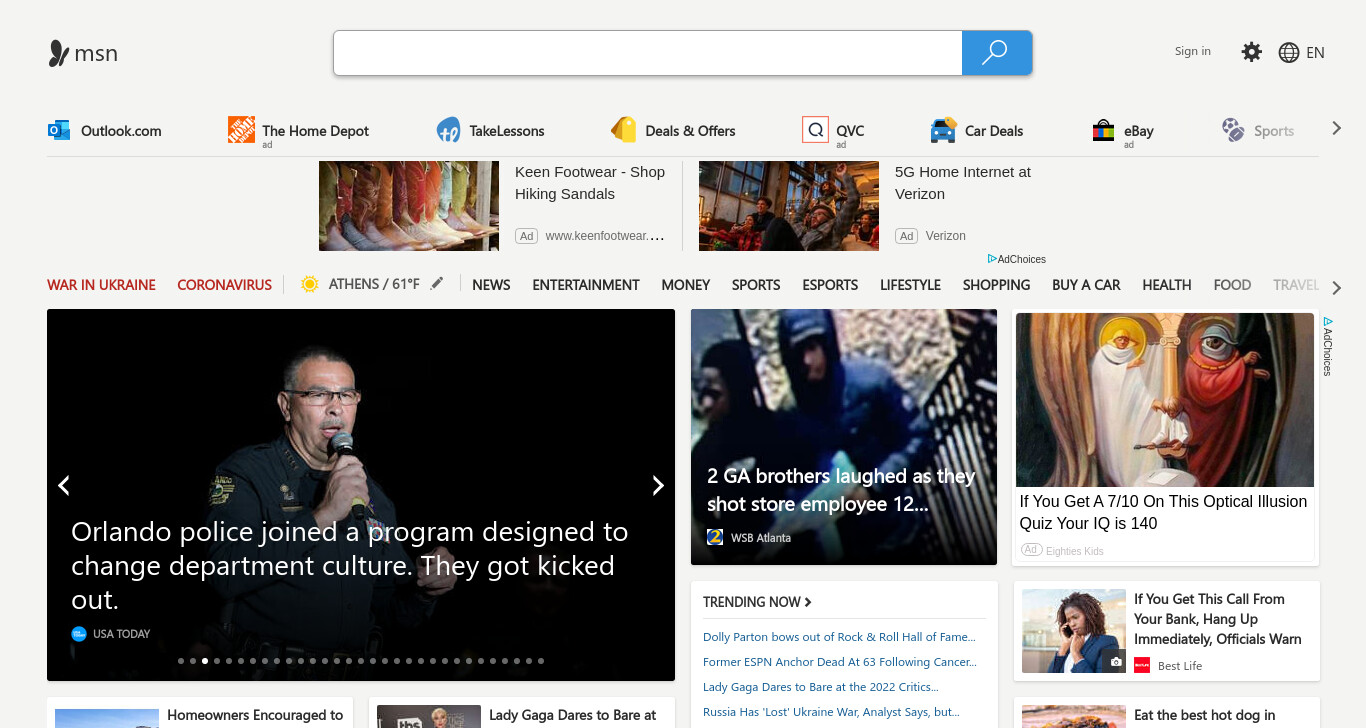
Task: Click the sun weather icon
Action: coord(310,284)
